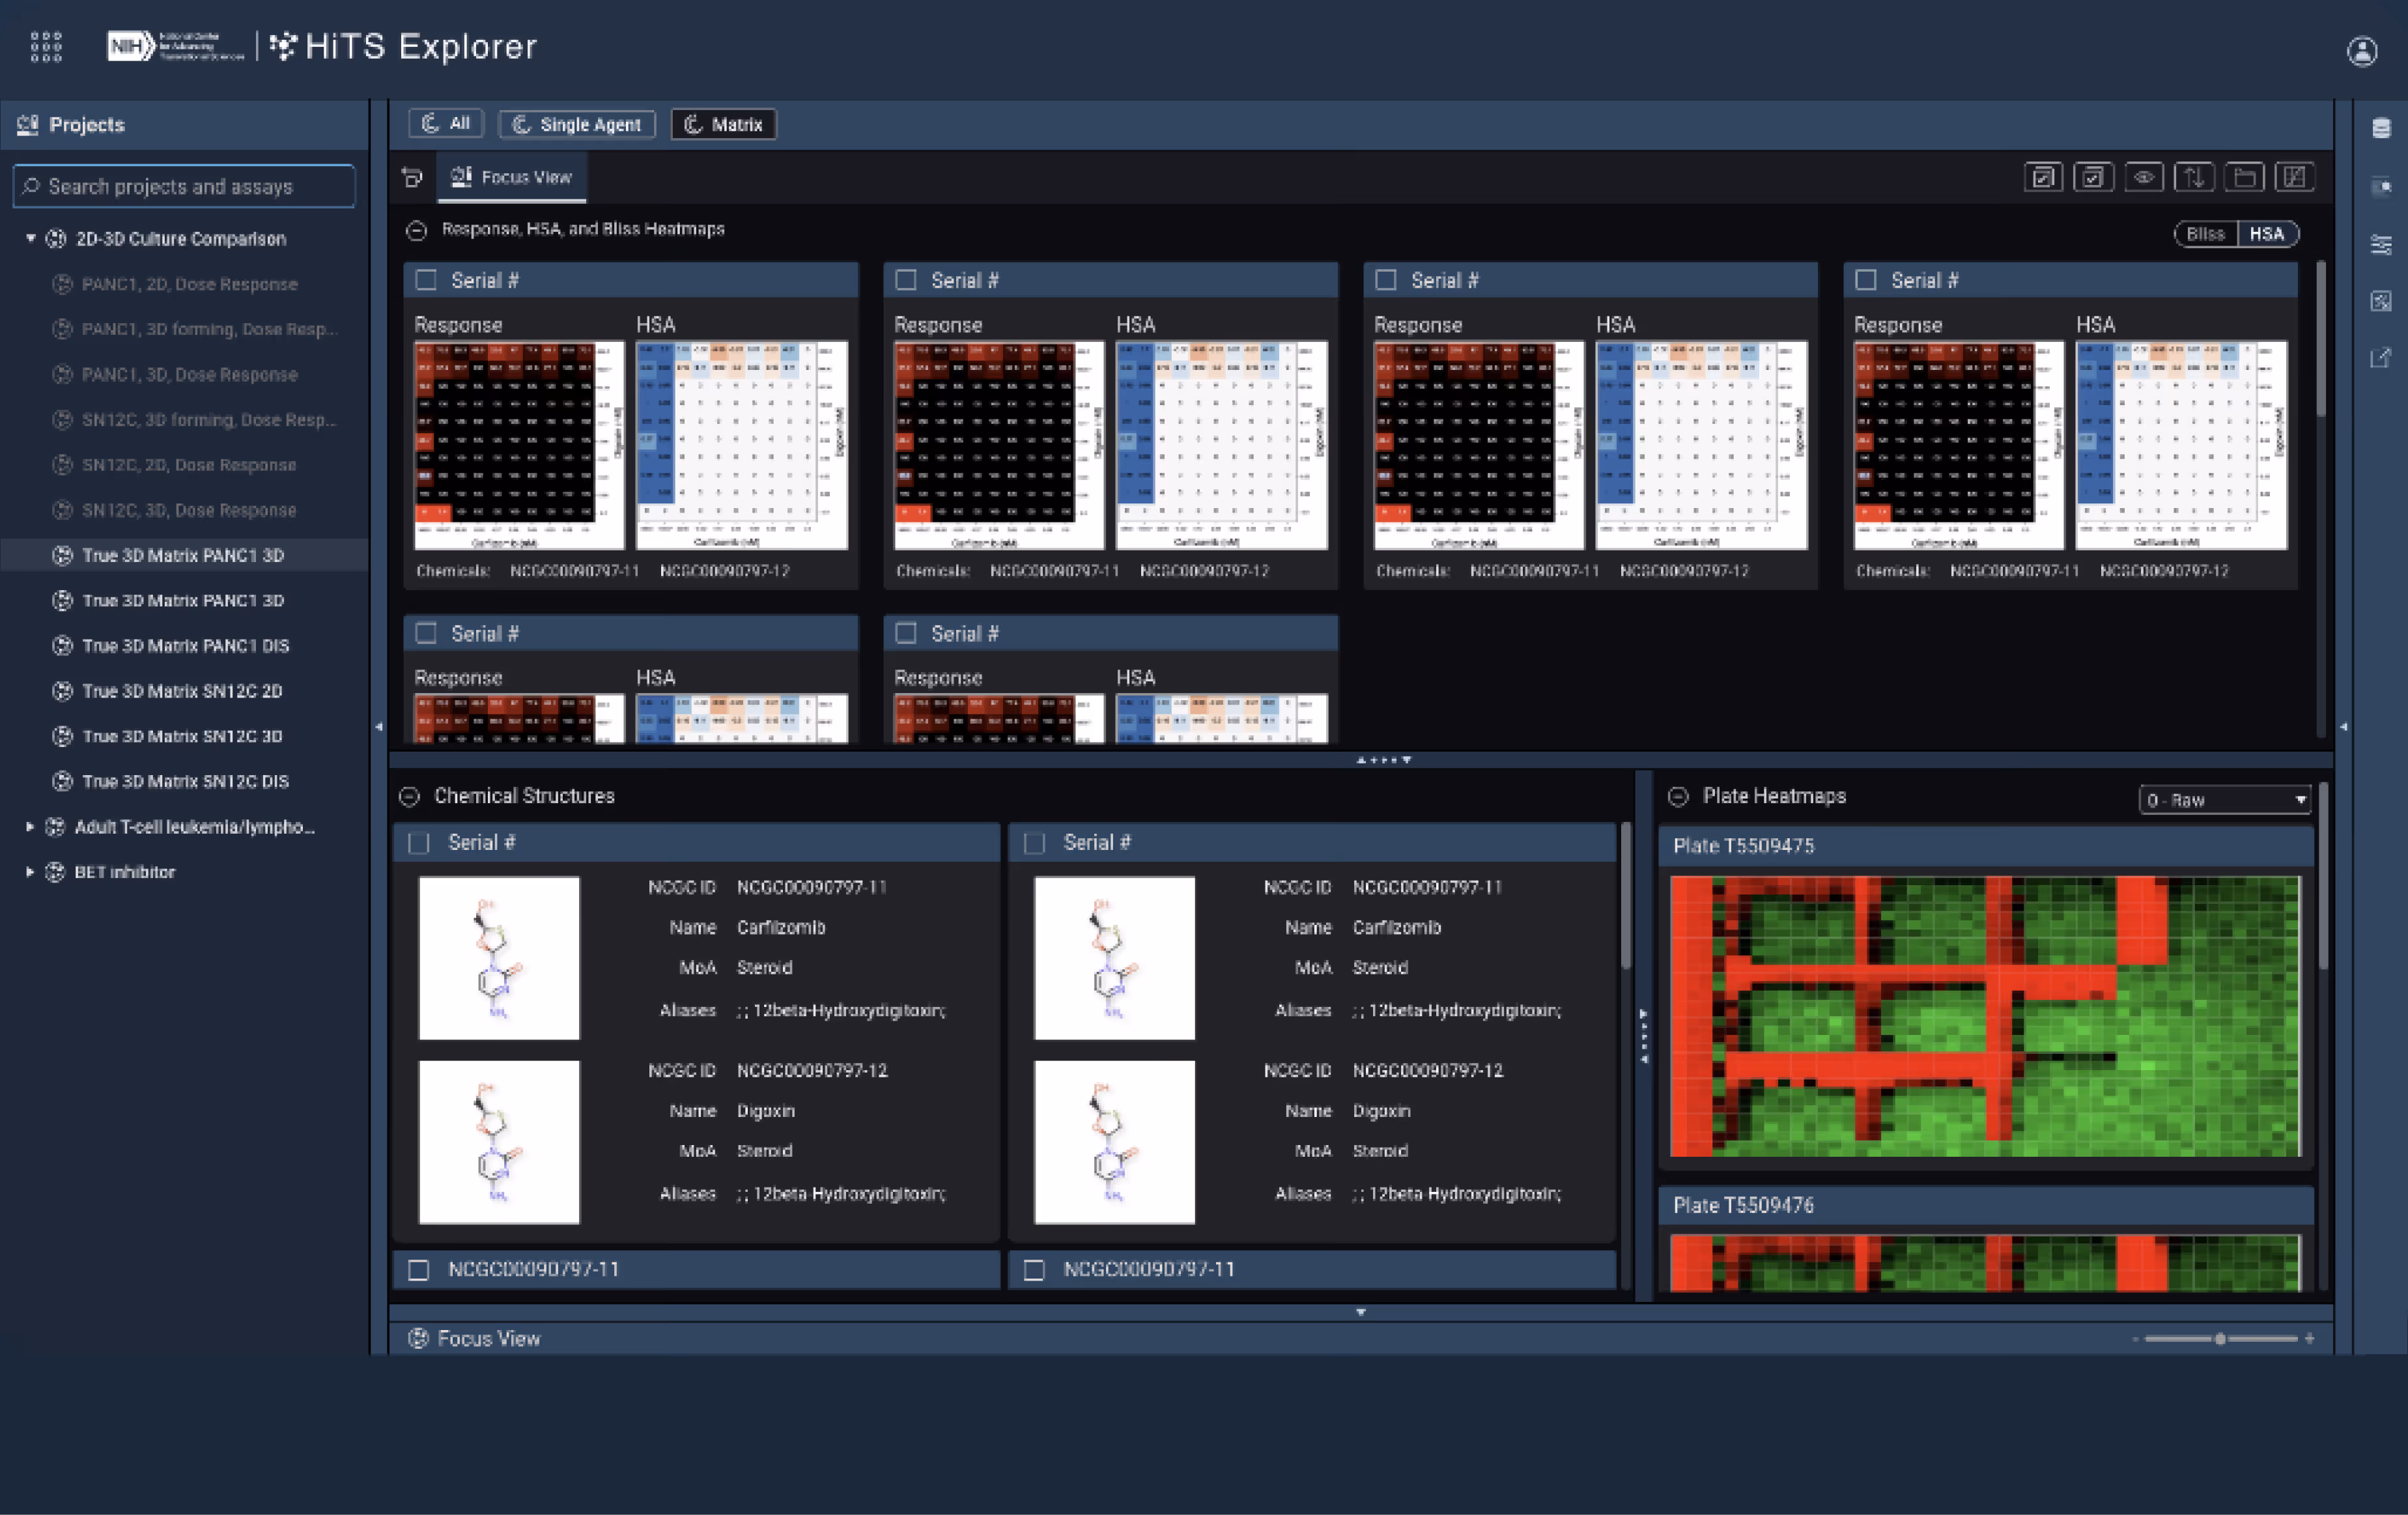Open filter sliders icon in right sidebar
Viewport: 2408px width, 1515px height.
coord(2381,244)
